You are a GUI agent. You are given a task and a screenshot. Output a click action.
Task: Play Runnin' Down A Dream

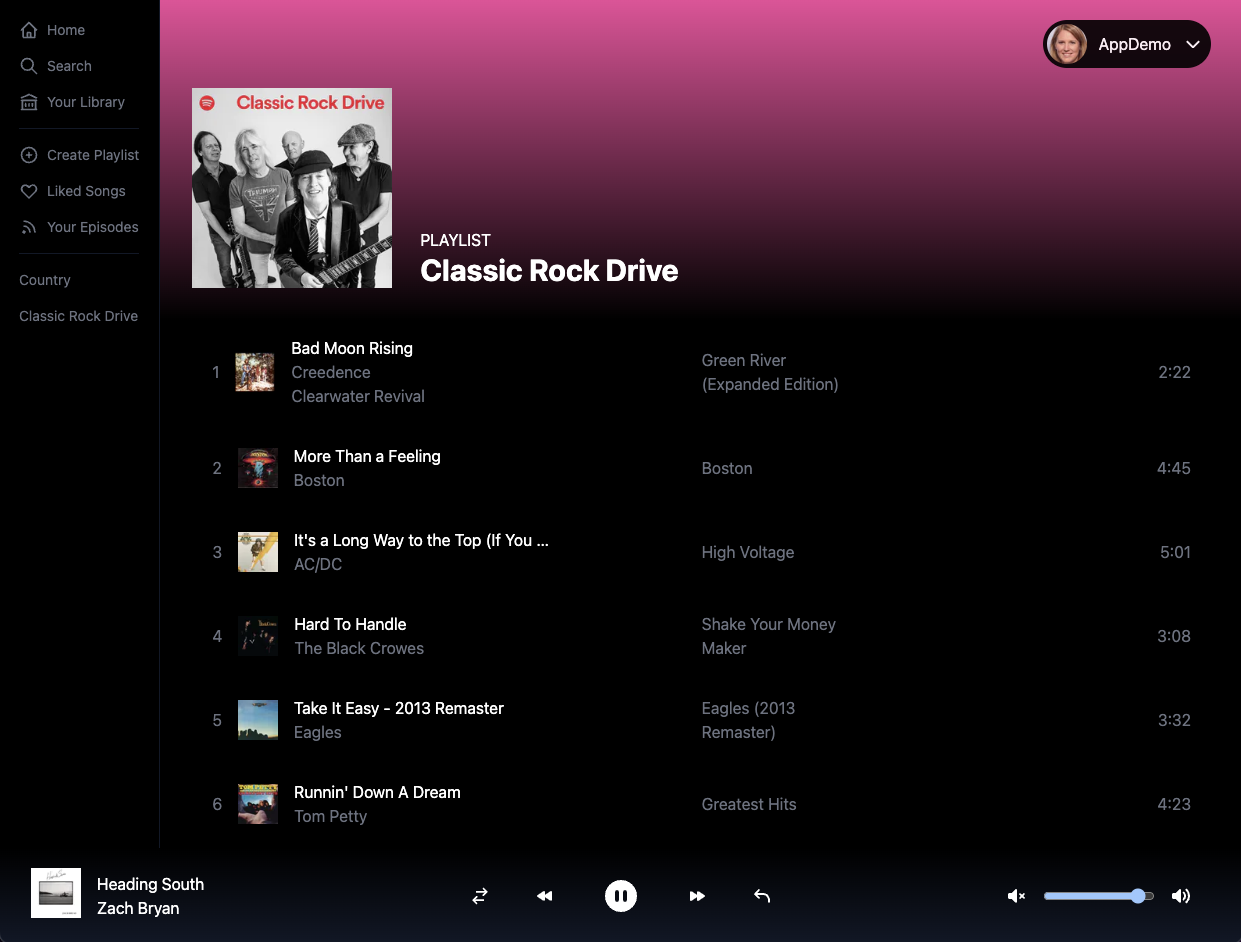[377, 792]
